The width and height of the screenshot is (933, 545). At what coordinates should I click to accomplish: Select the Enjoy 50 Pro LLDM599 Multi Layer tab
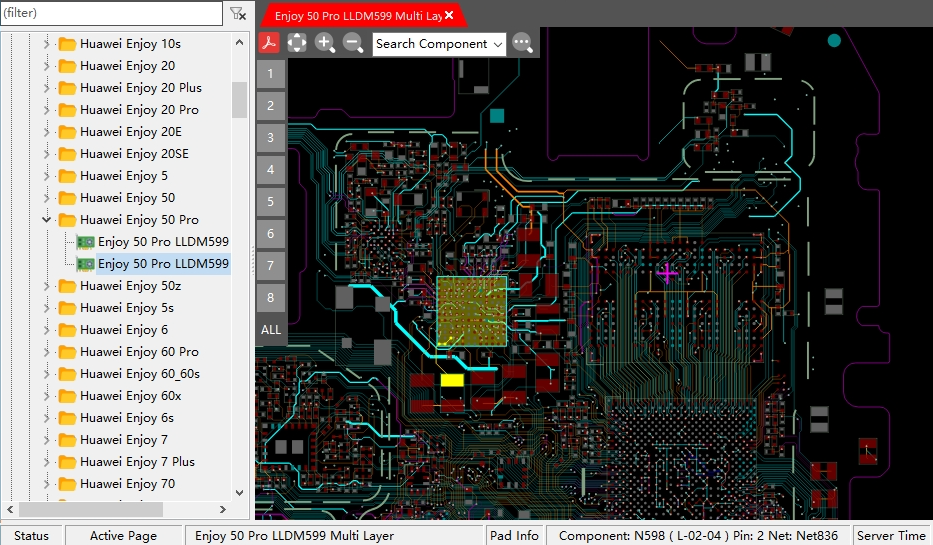[359, 16]
